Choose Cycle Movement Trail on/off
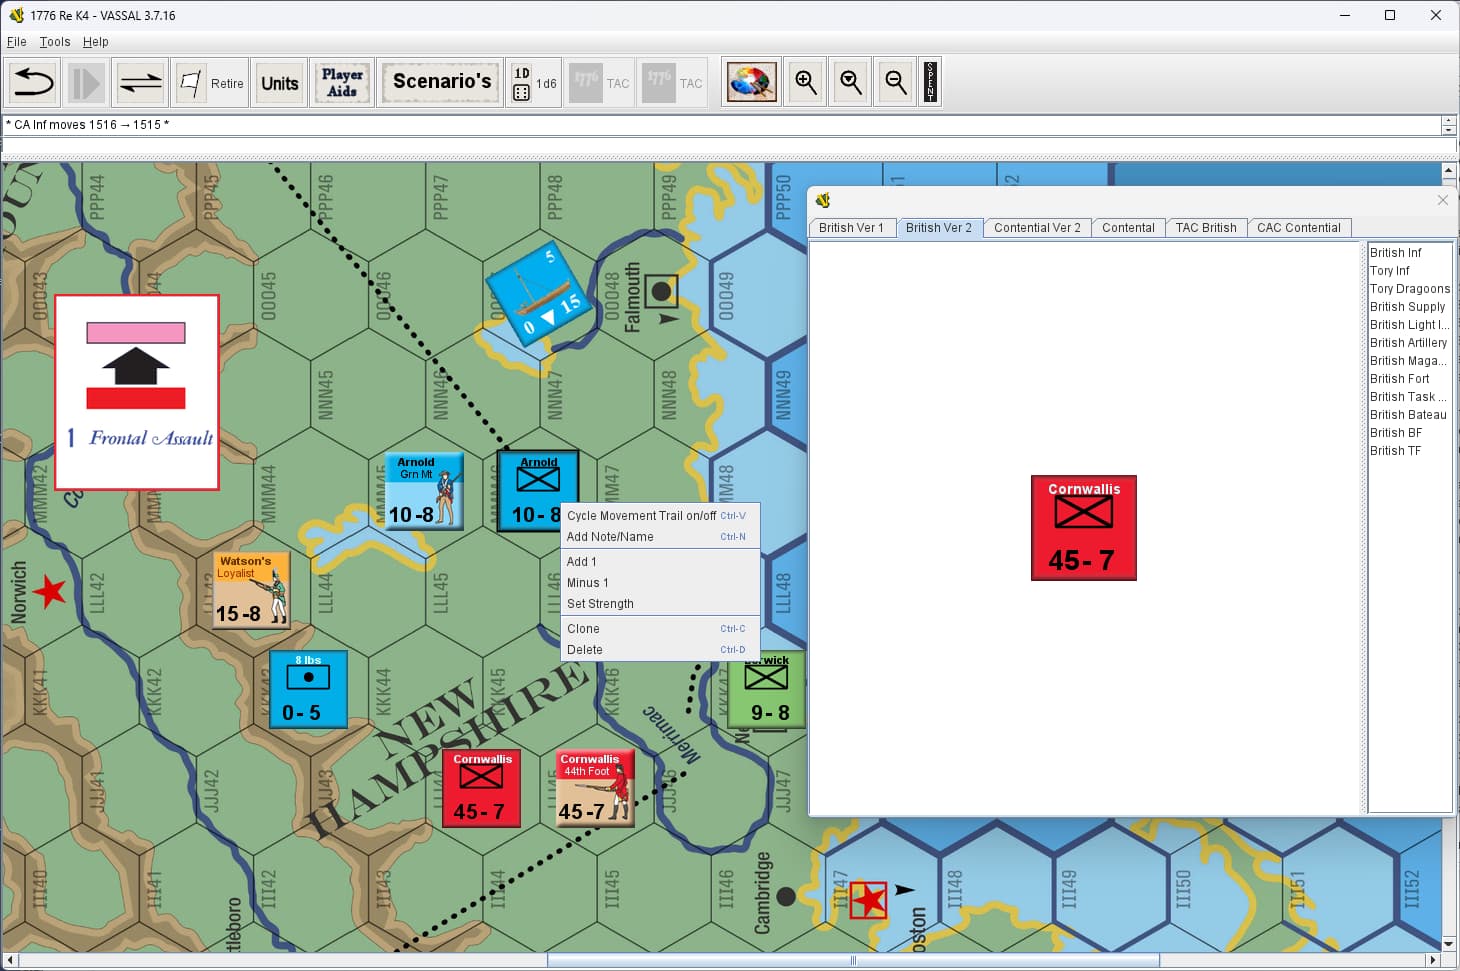 pyautogui.click(x=660, y=516)
